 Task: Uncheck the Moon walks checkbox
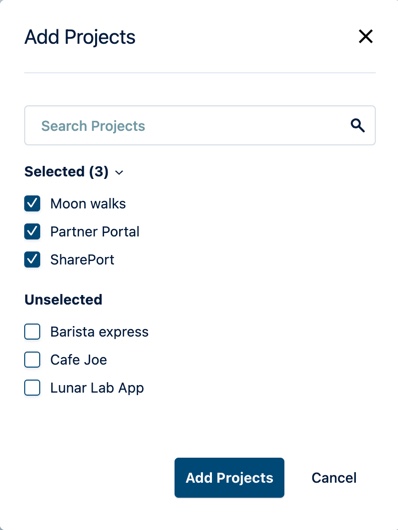point(32,203)
